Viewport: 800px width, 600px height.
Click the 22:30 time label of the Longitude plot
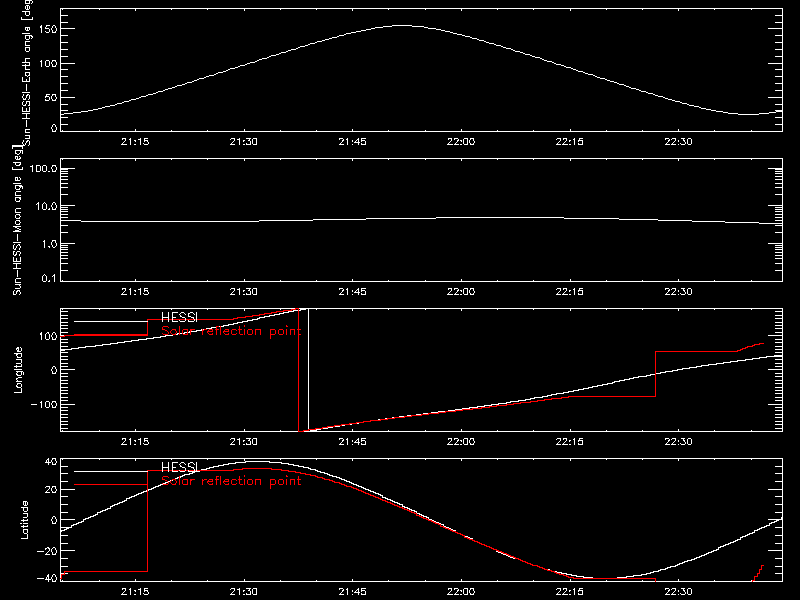[679, 442]
